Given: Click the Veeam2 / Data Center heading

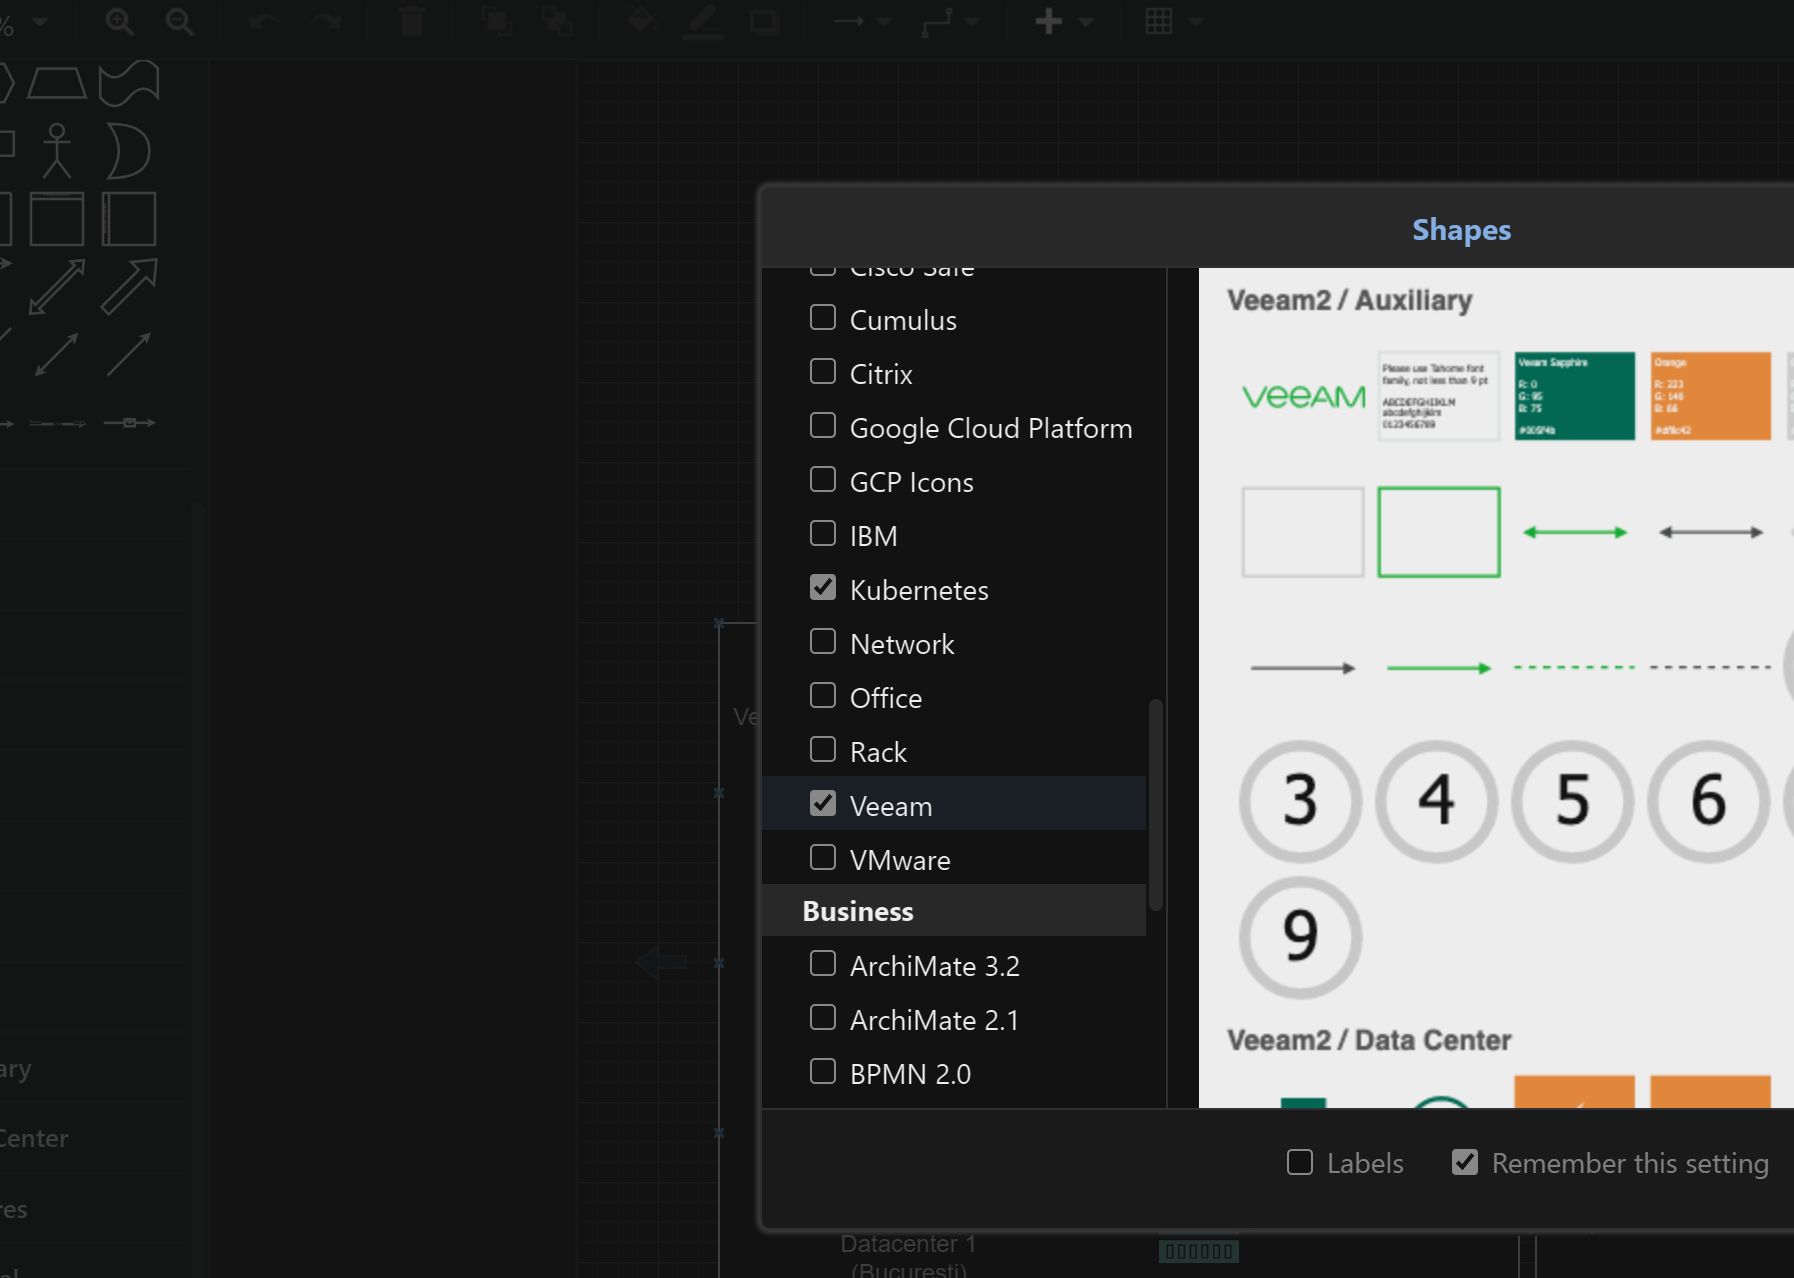Looking at the screenshot, I should (x=1369, y=1040).
